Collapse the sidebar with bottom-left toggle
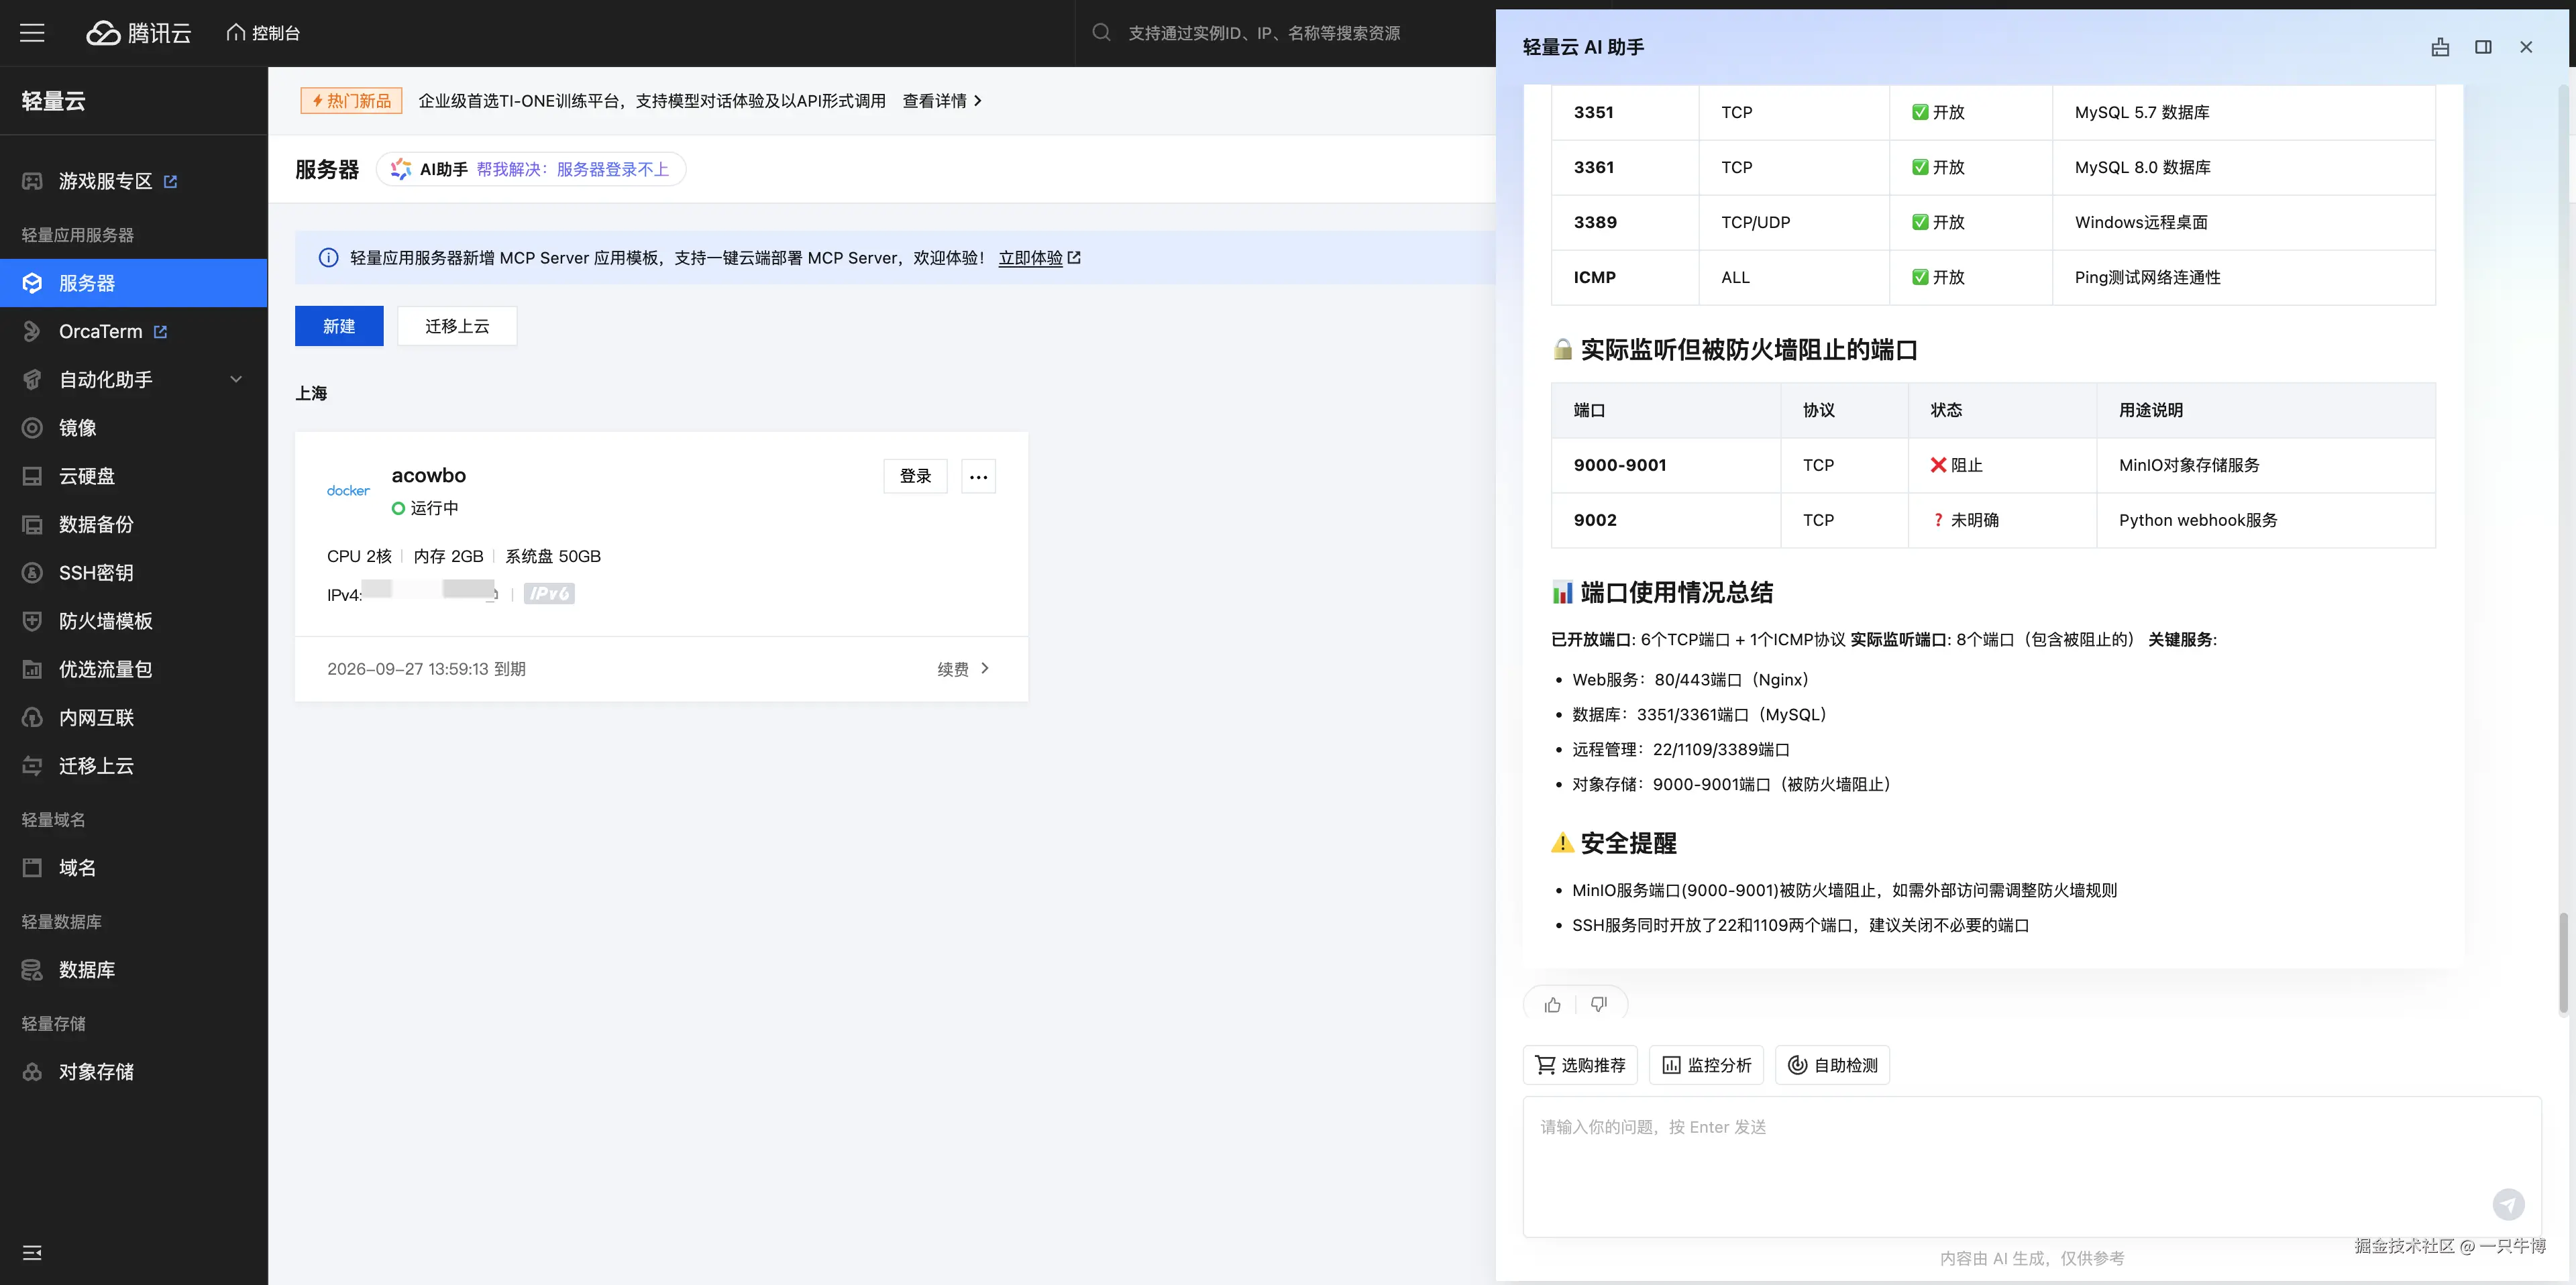Viewport: 2576px width, 1285px height. click(x=31, y=1252)
